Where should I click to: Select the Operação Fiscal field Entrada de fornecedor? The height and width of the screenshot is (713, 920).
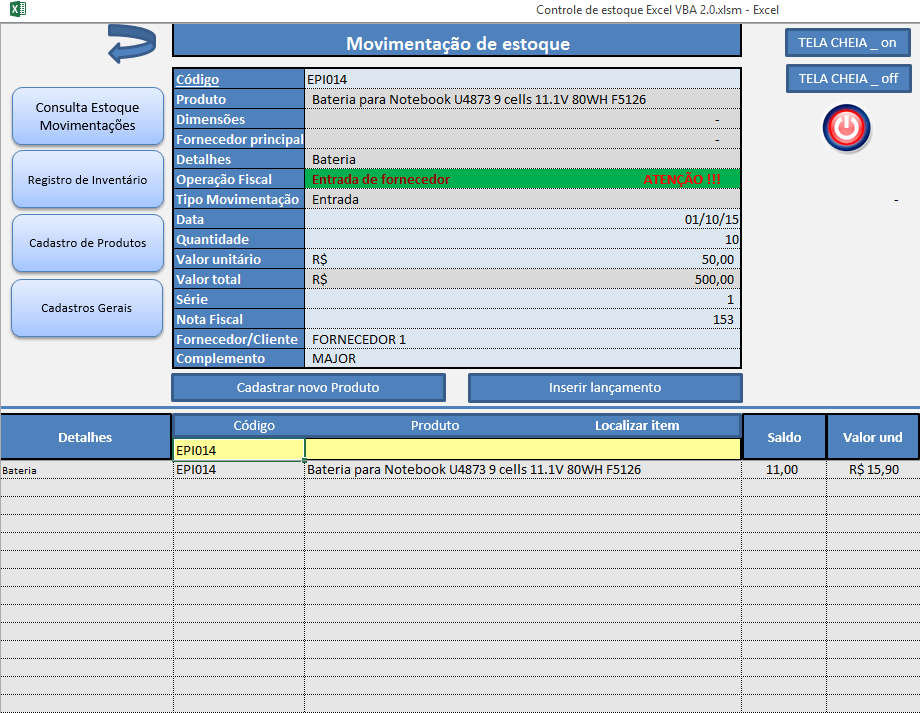point(522,179)
